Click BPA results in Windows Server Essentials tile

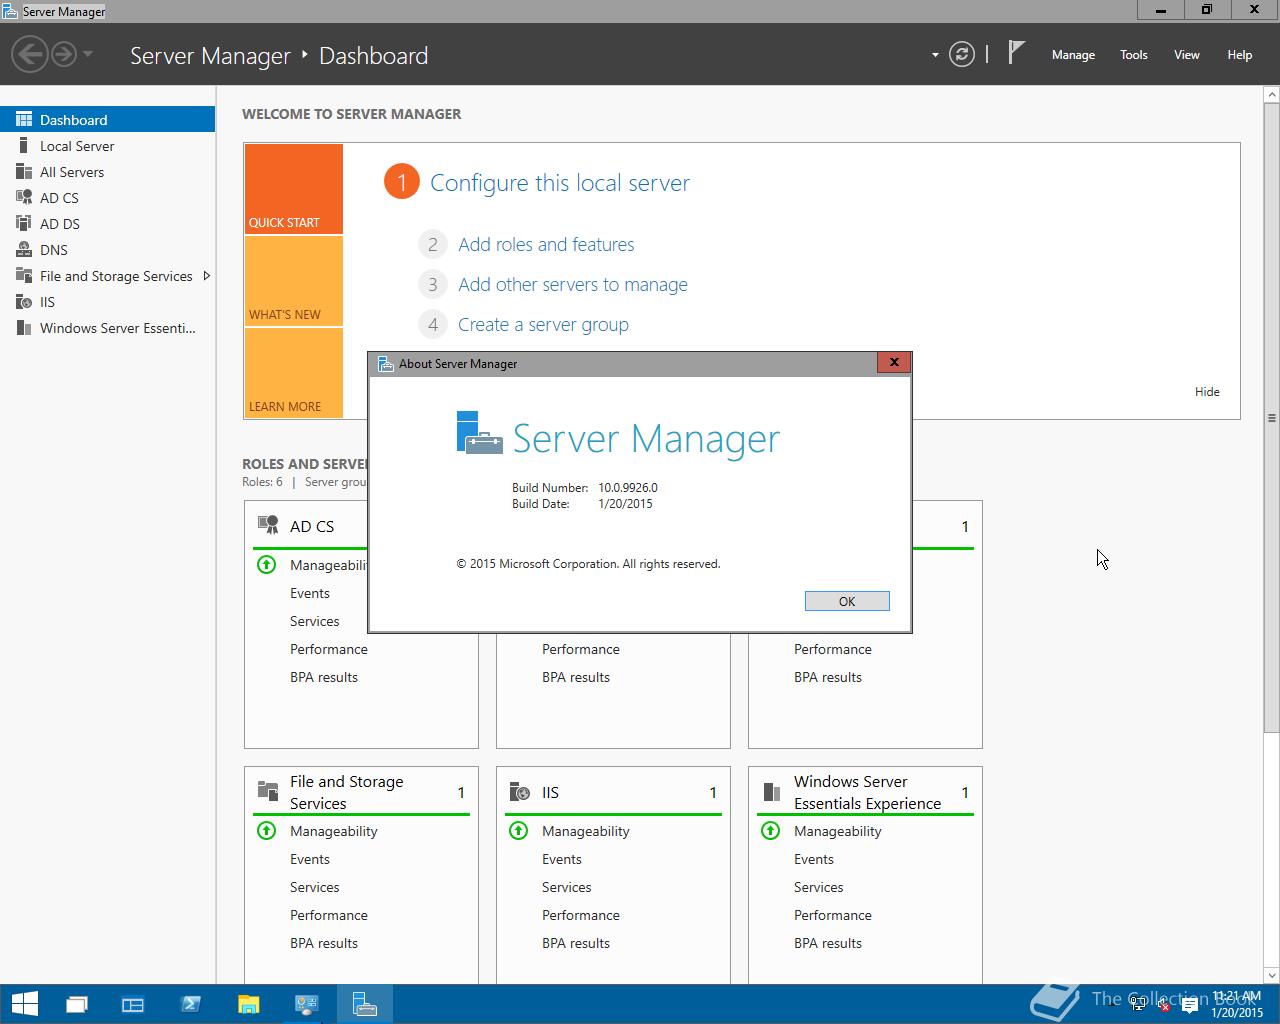828,943
